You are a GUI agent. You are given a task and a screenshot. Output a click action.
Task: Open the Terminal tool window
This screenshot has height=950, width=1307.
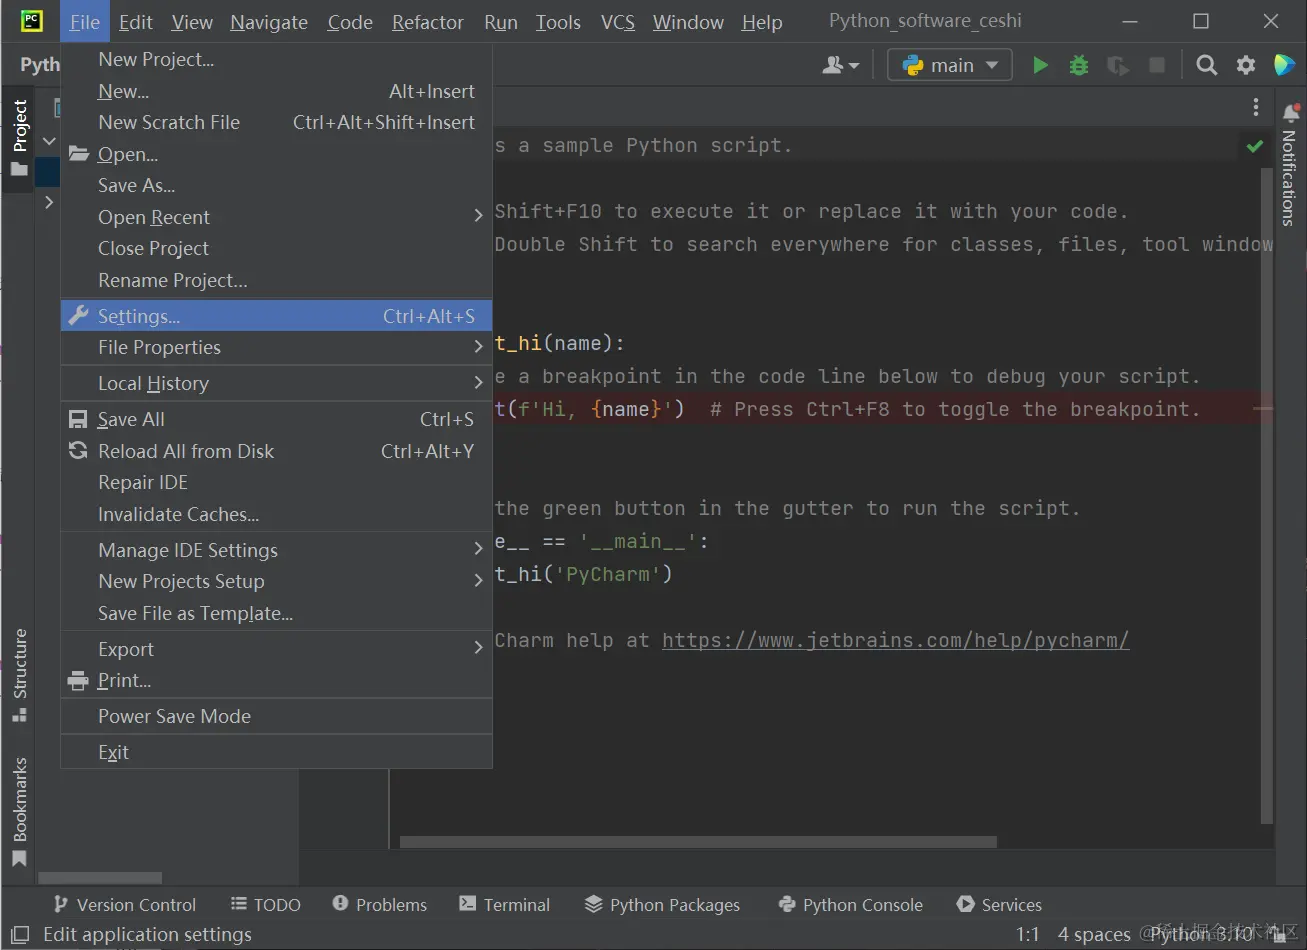click(504, 904)
